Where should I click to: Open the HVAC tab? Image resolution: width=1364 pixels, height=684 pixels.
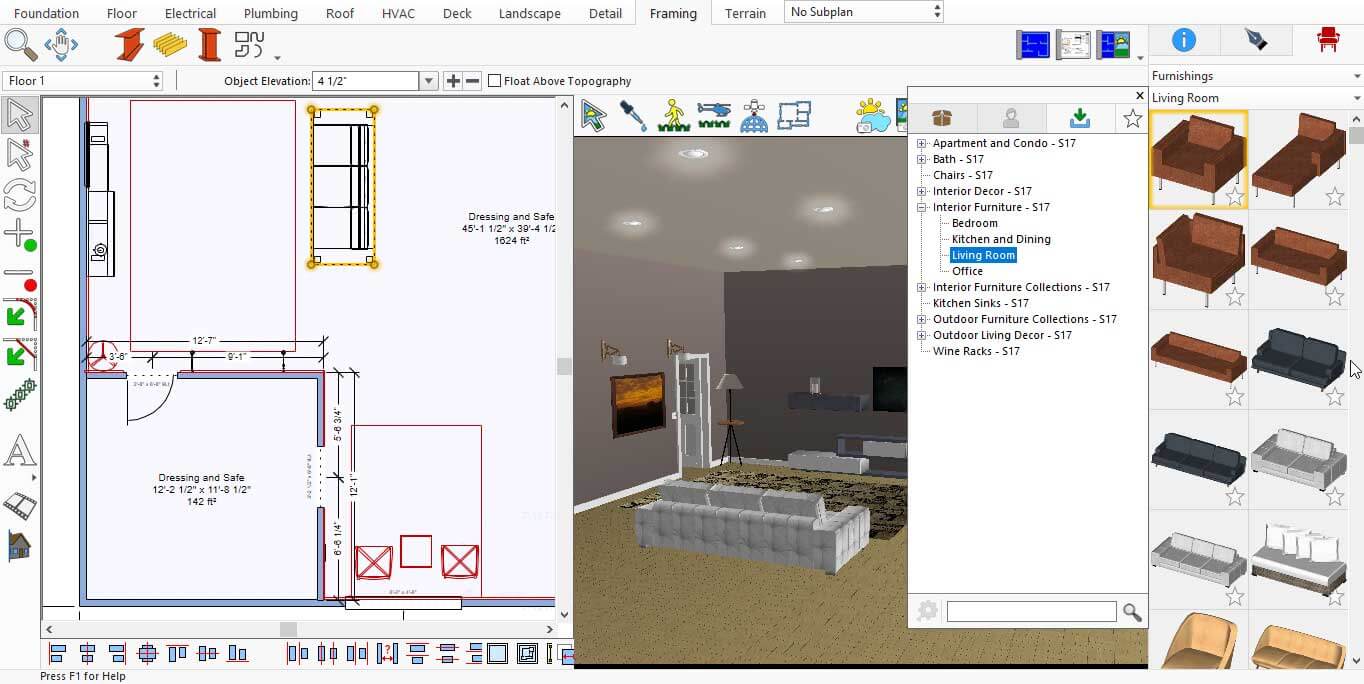coord(400,13)
